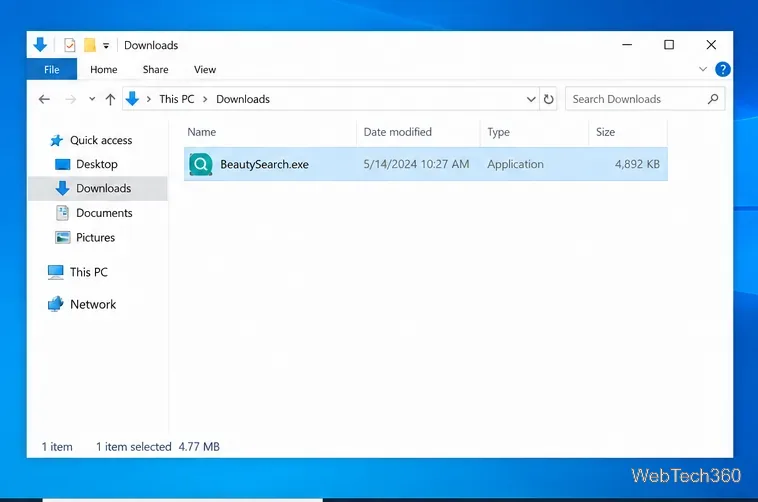Click the Search Downloads field
This screenshot has height=502, width=758.
(645, 99)
